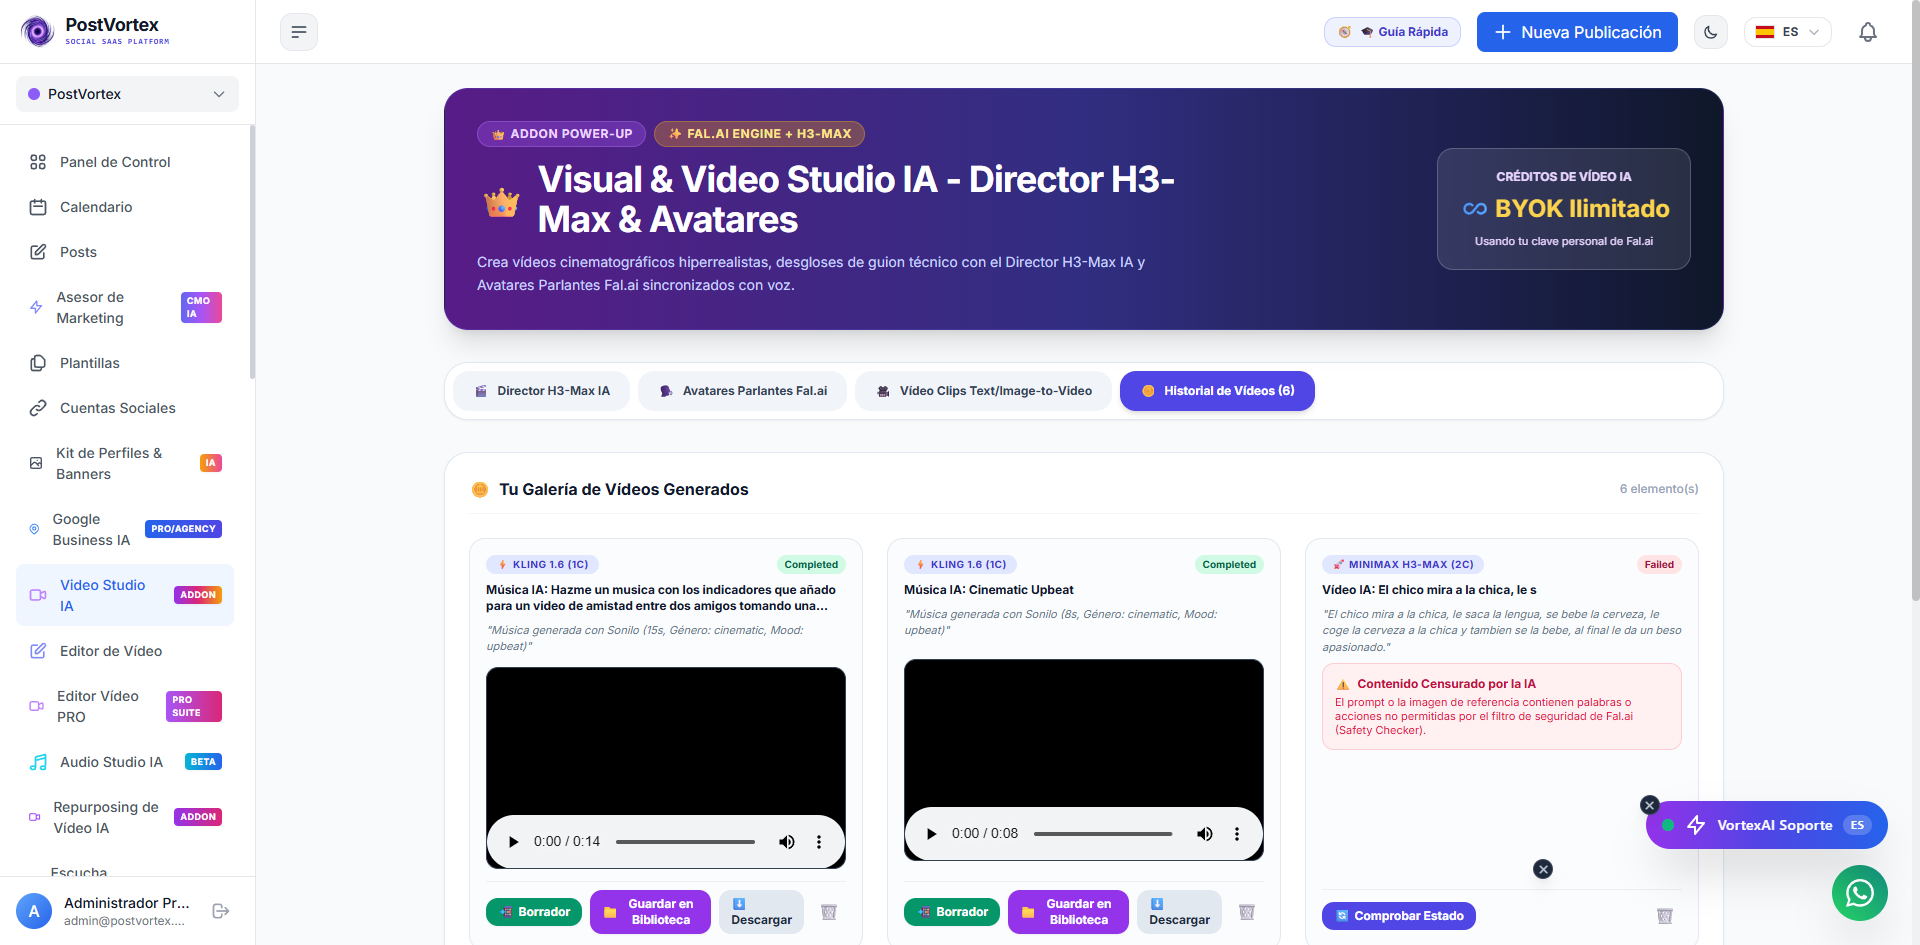This screenshot has height=945, width=1920.
Task: Click the Kit de Perfiles & Banners icon
Action: pos(36,463)
